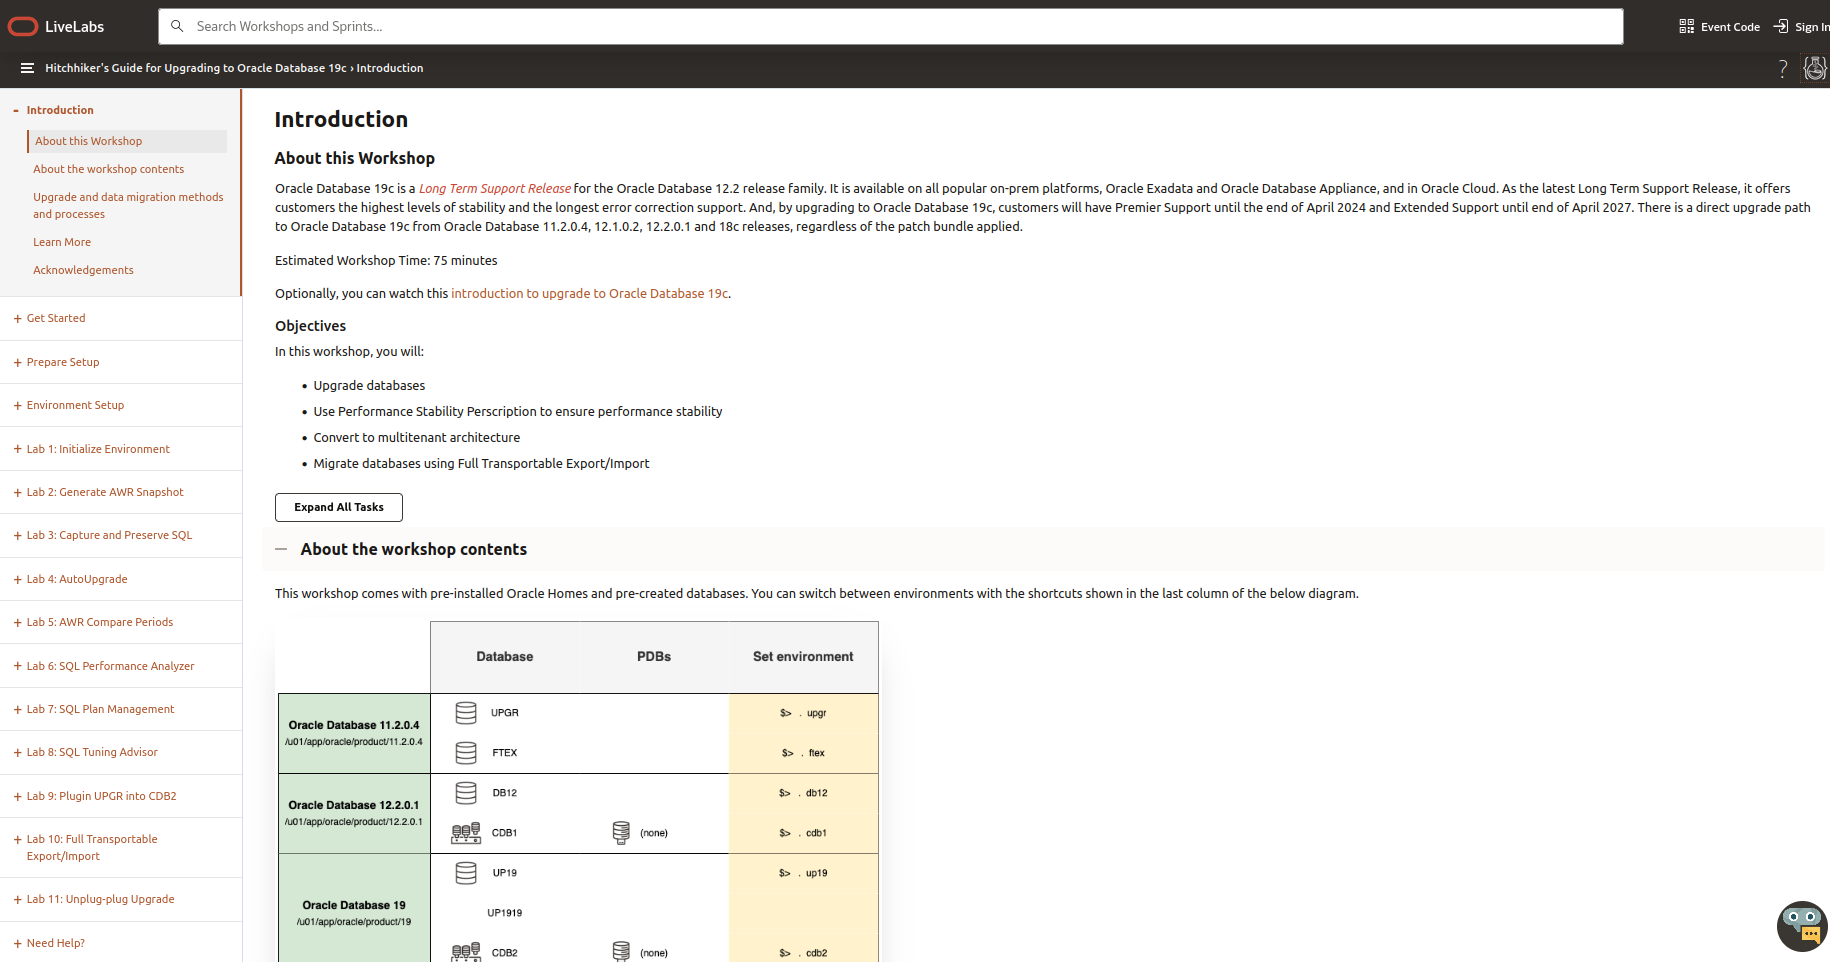Click the Sign In link

[1812, 27]
